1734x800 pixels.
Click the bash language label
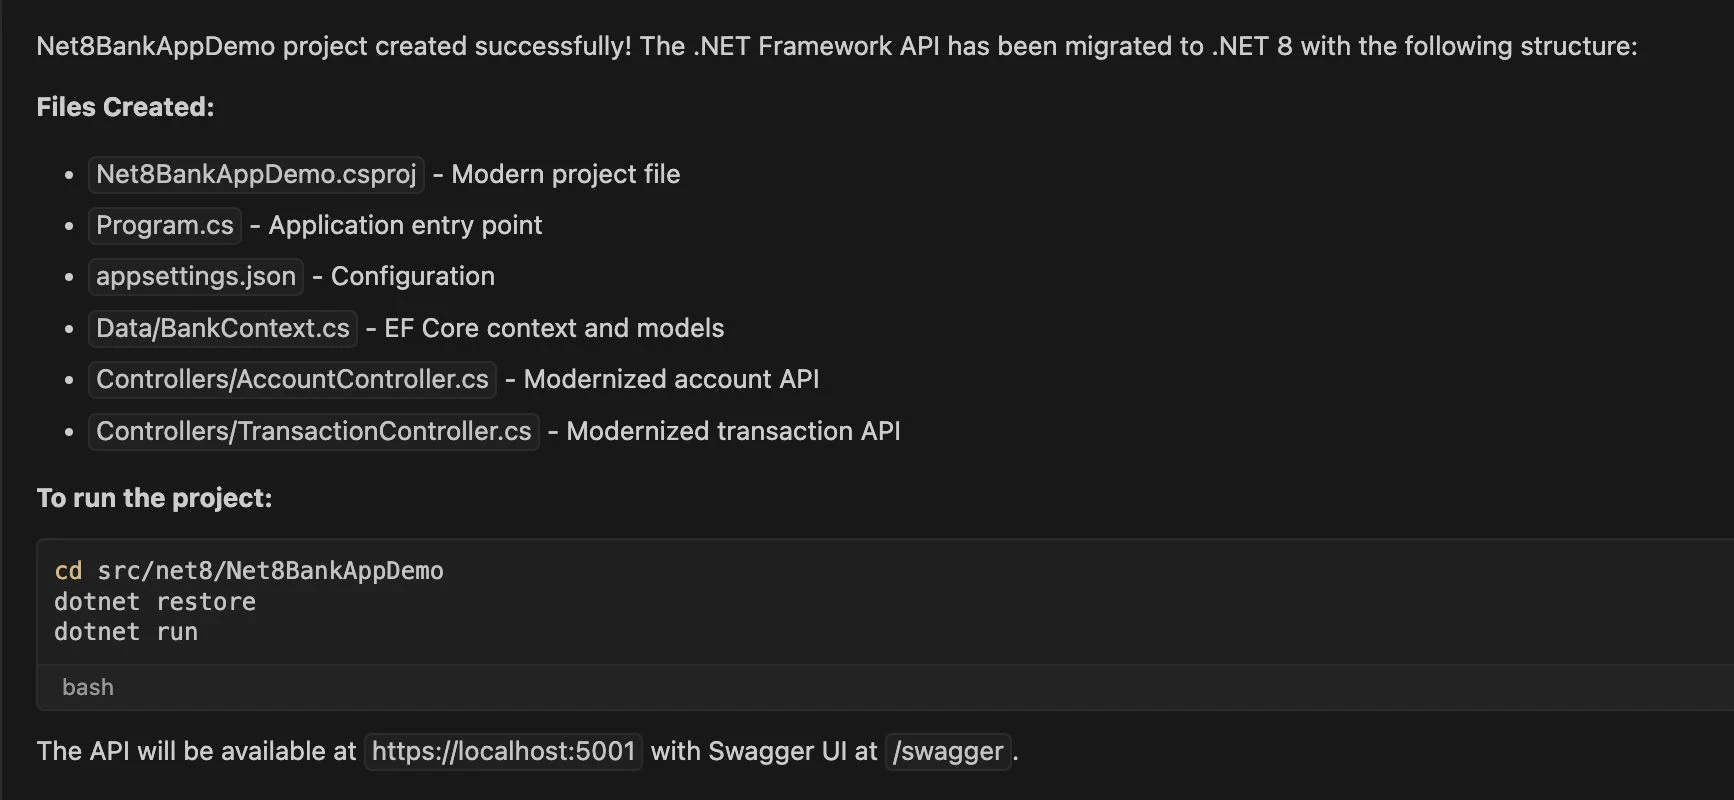coord(88,687)
